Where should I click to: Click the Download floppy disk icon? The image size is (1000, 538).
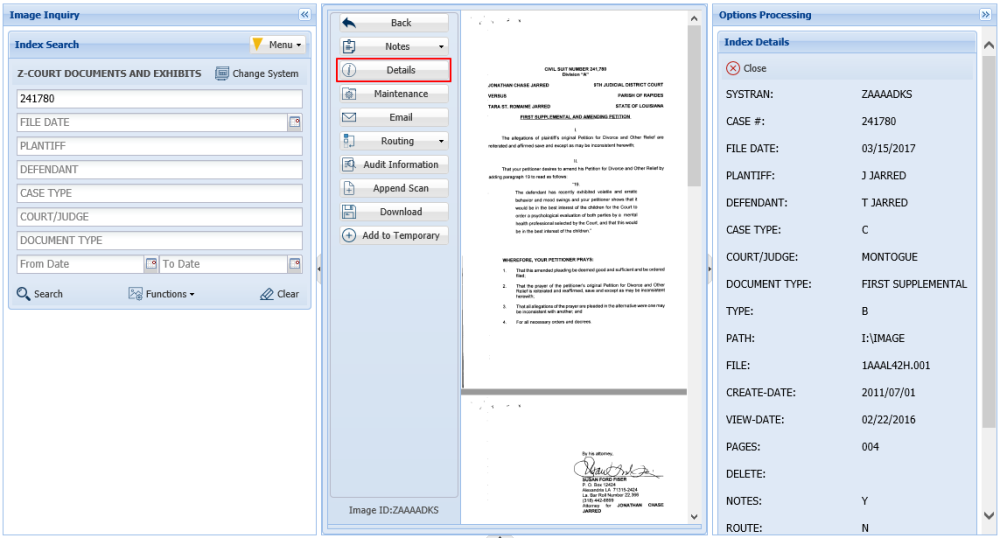tap(349, 212)
